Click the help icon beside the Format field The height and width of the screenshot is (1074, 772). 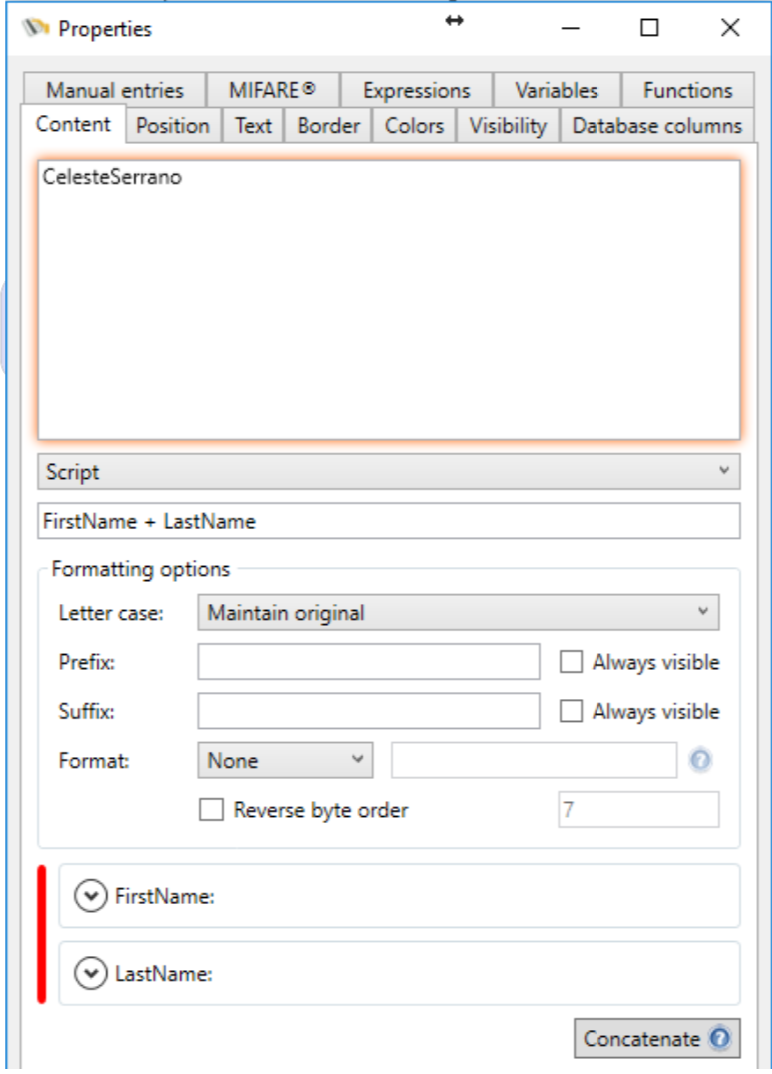[x=701, y=761]
